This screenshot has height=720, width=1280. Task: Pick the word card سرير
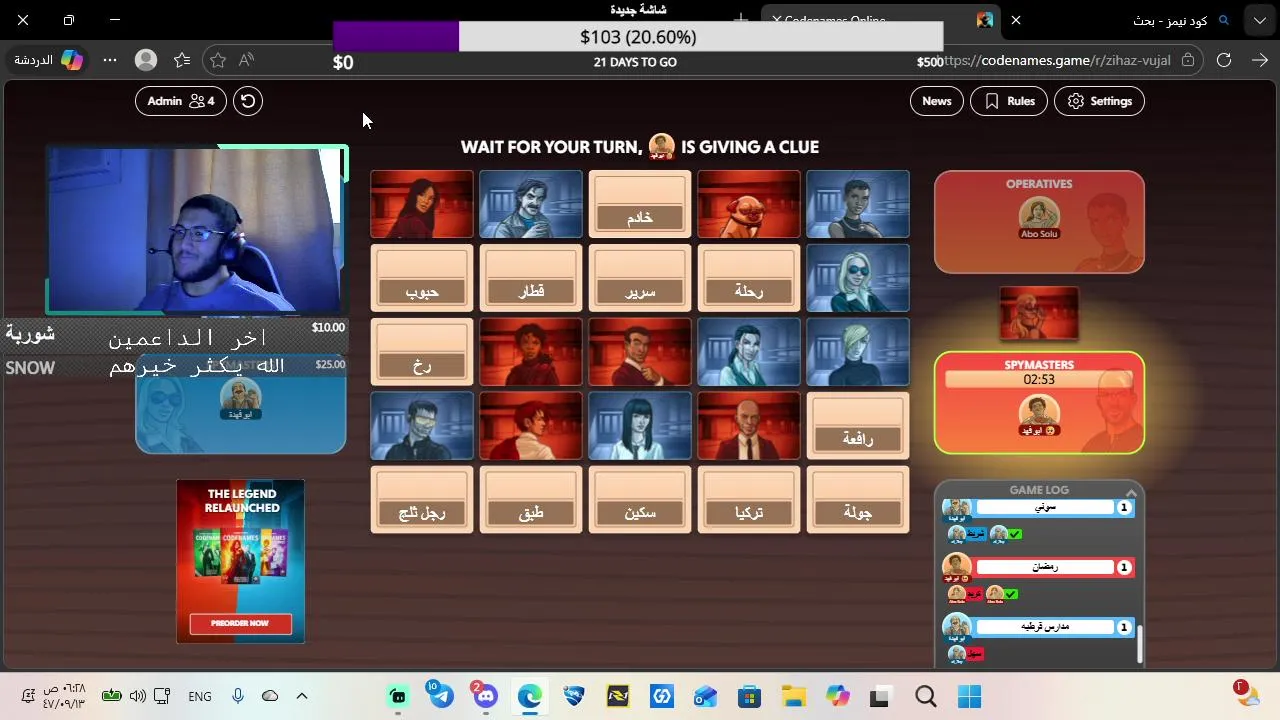click(640, 278)
